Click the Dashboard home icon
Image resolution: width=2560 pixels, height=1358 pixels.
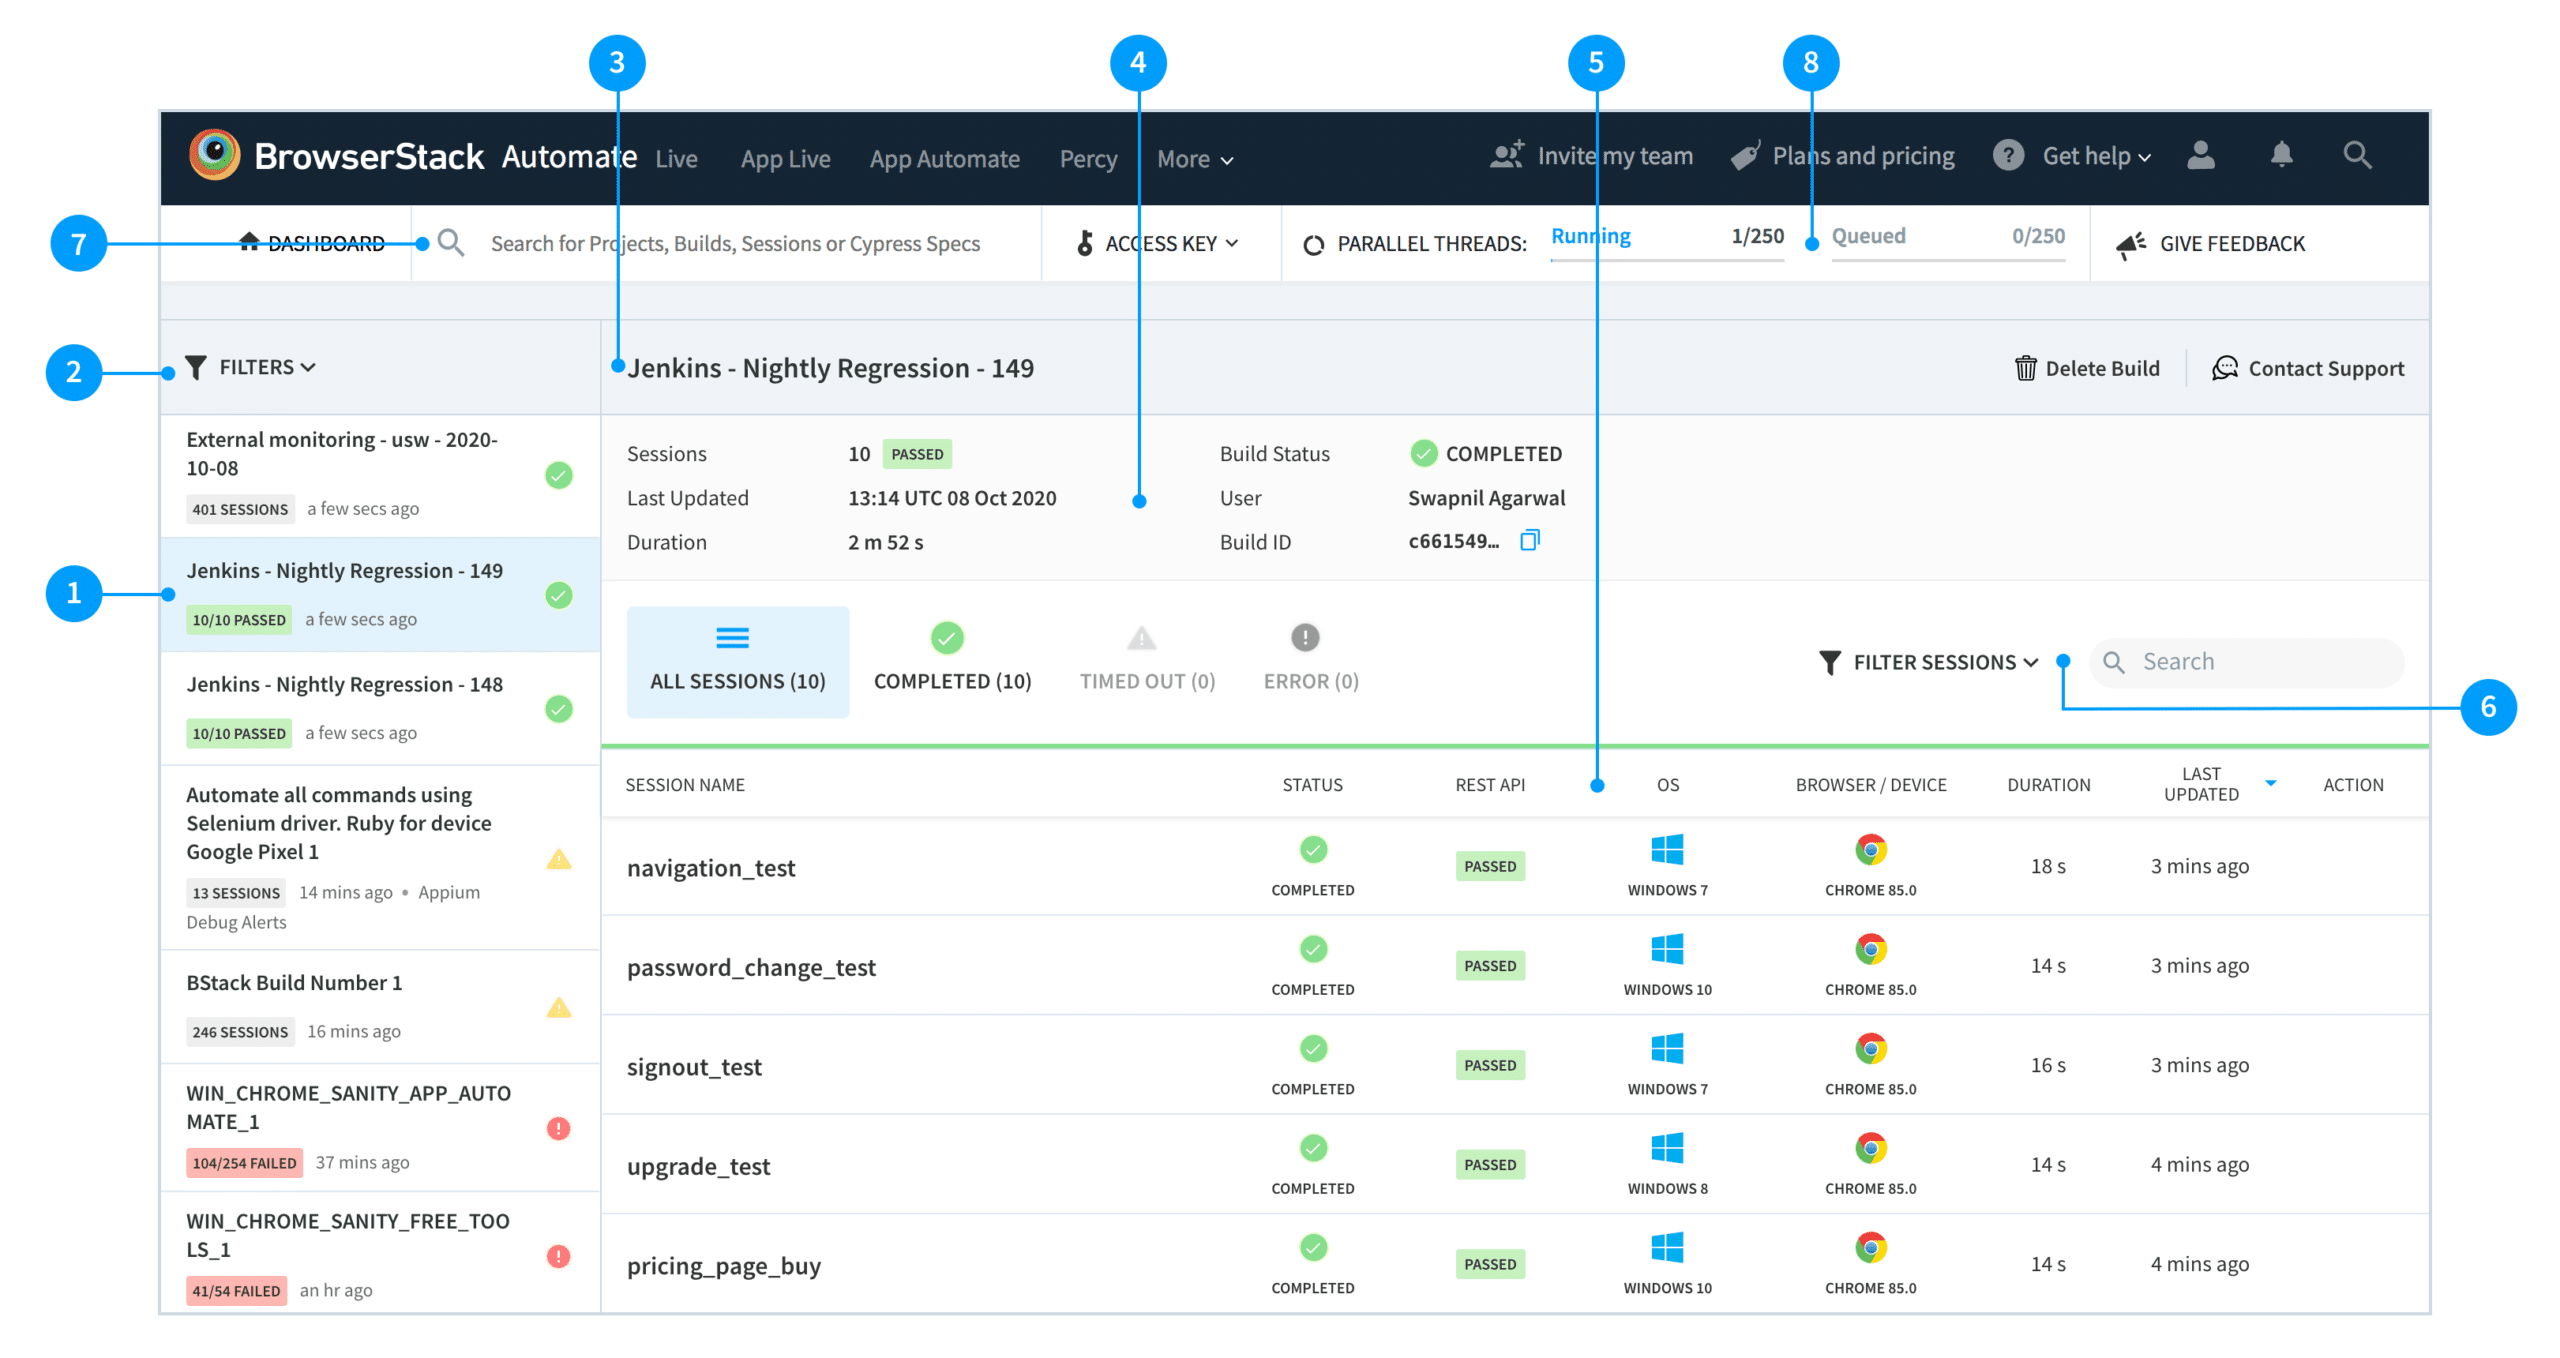(x=249, y=243)
